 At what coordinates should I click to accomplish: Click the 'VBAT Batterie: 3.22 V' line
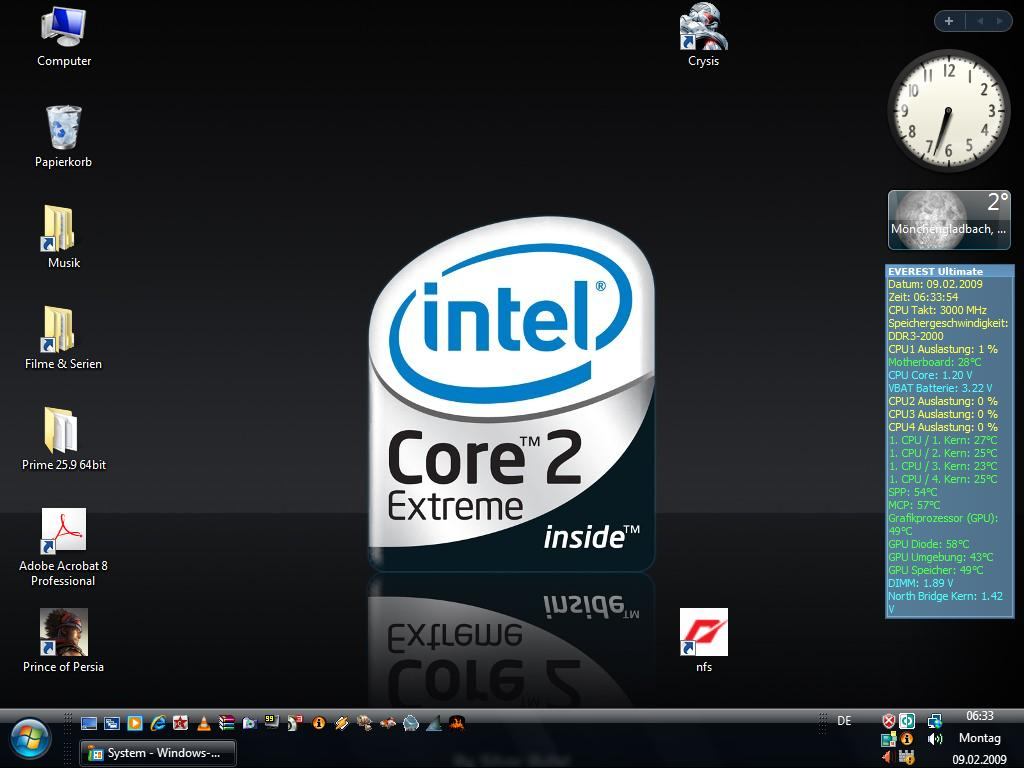click(940, 388)
